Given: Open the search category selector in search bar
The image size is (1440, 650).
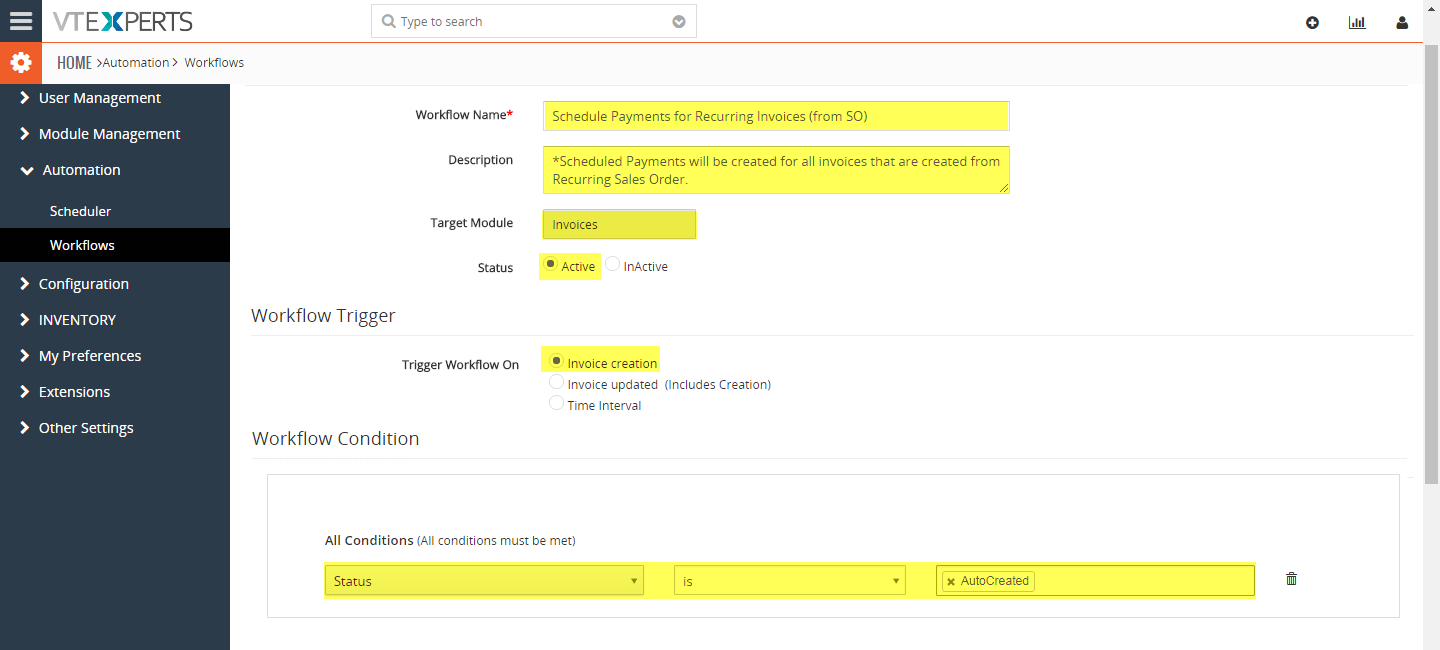Looking at the screenshot, I should [x=678, y=20].
